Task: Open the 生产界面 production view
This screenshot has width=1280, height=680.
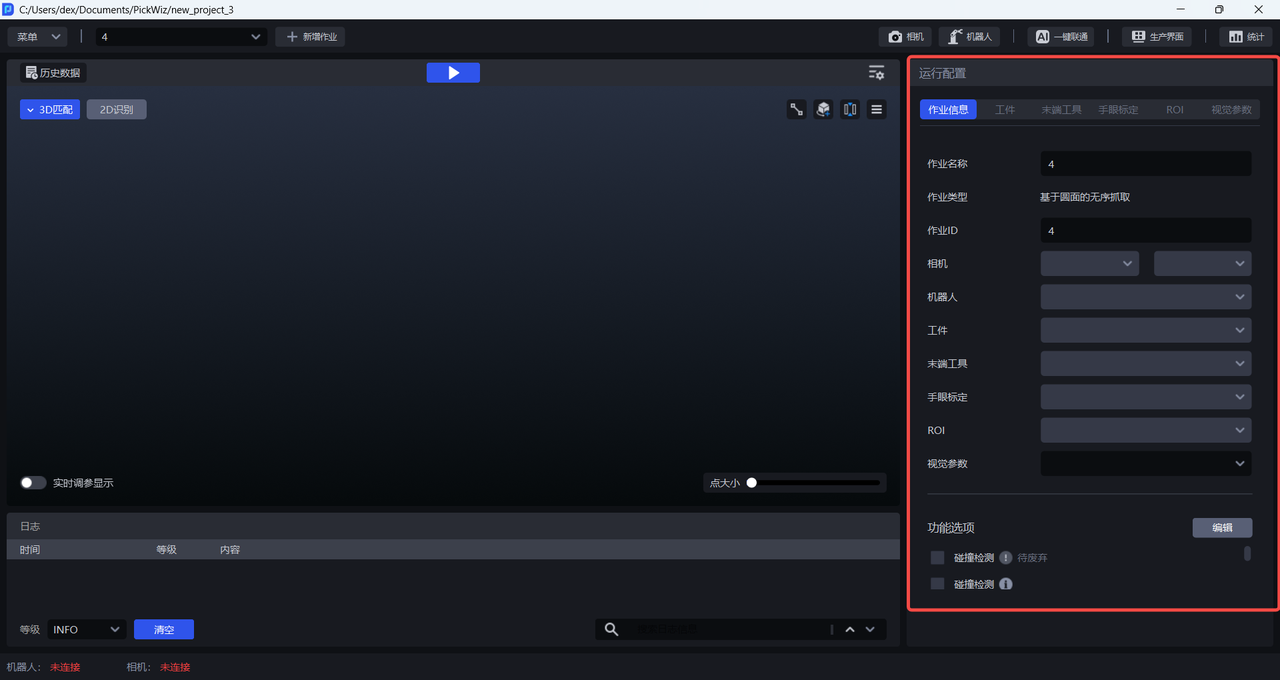Action: [x=1157, y=37]
